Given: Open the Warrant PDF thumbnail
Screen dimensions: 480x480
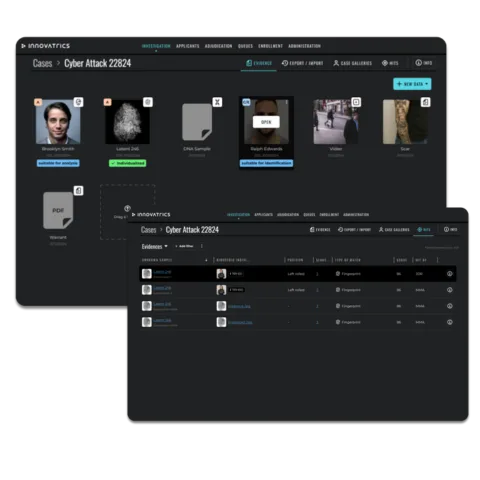Looking at the screenshot, I should 58,210.
